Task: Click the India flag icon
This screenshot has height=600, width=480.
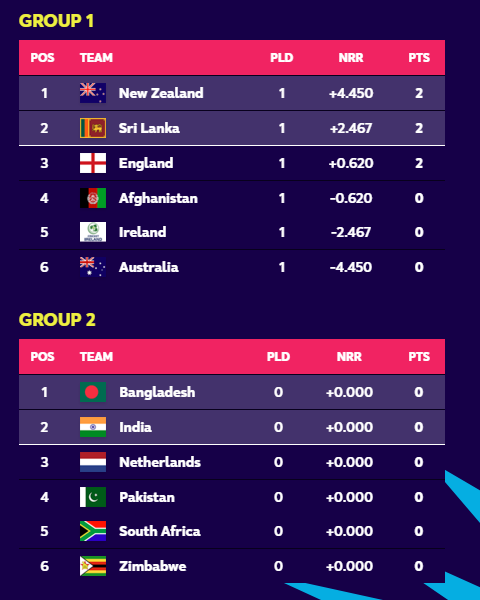Action: point(93,427)
